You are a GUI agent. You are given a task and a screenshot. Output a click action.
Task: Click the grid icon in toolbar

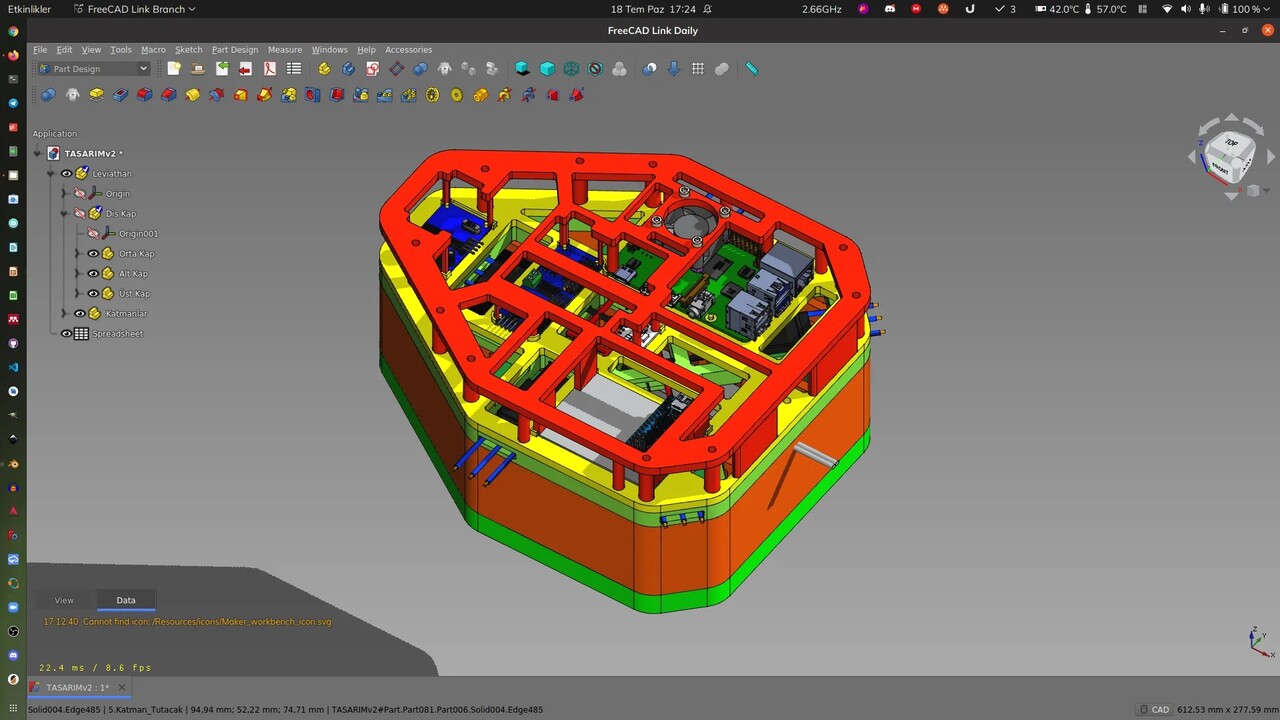(x=698, y=69)
